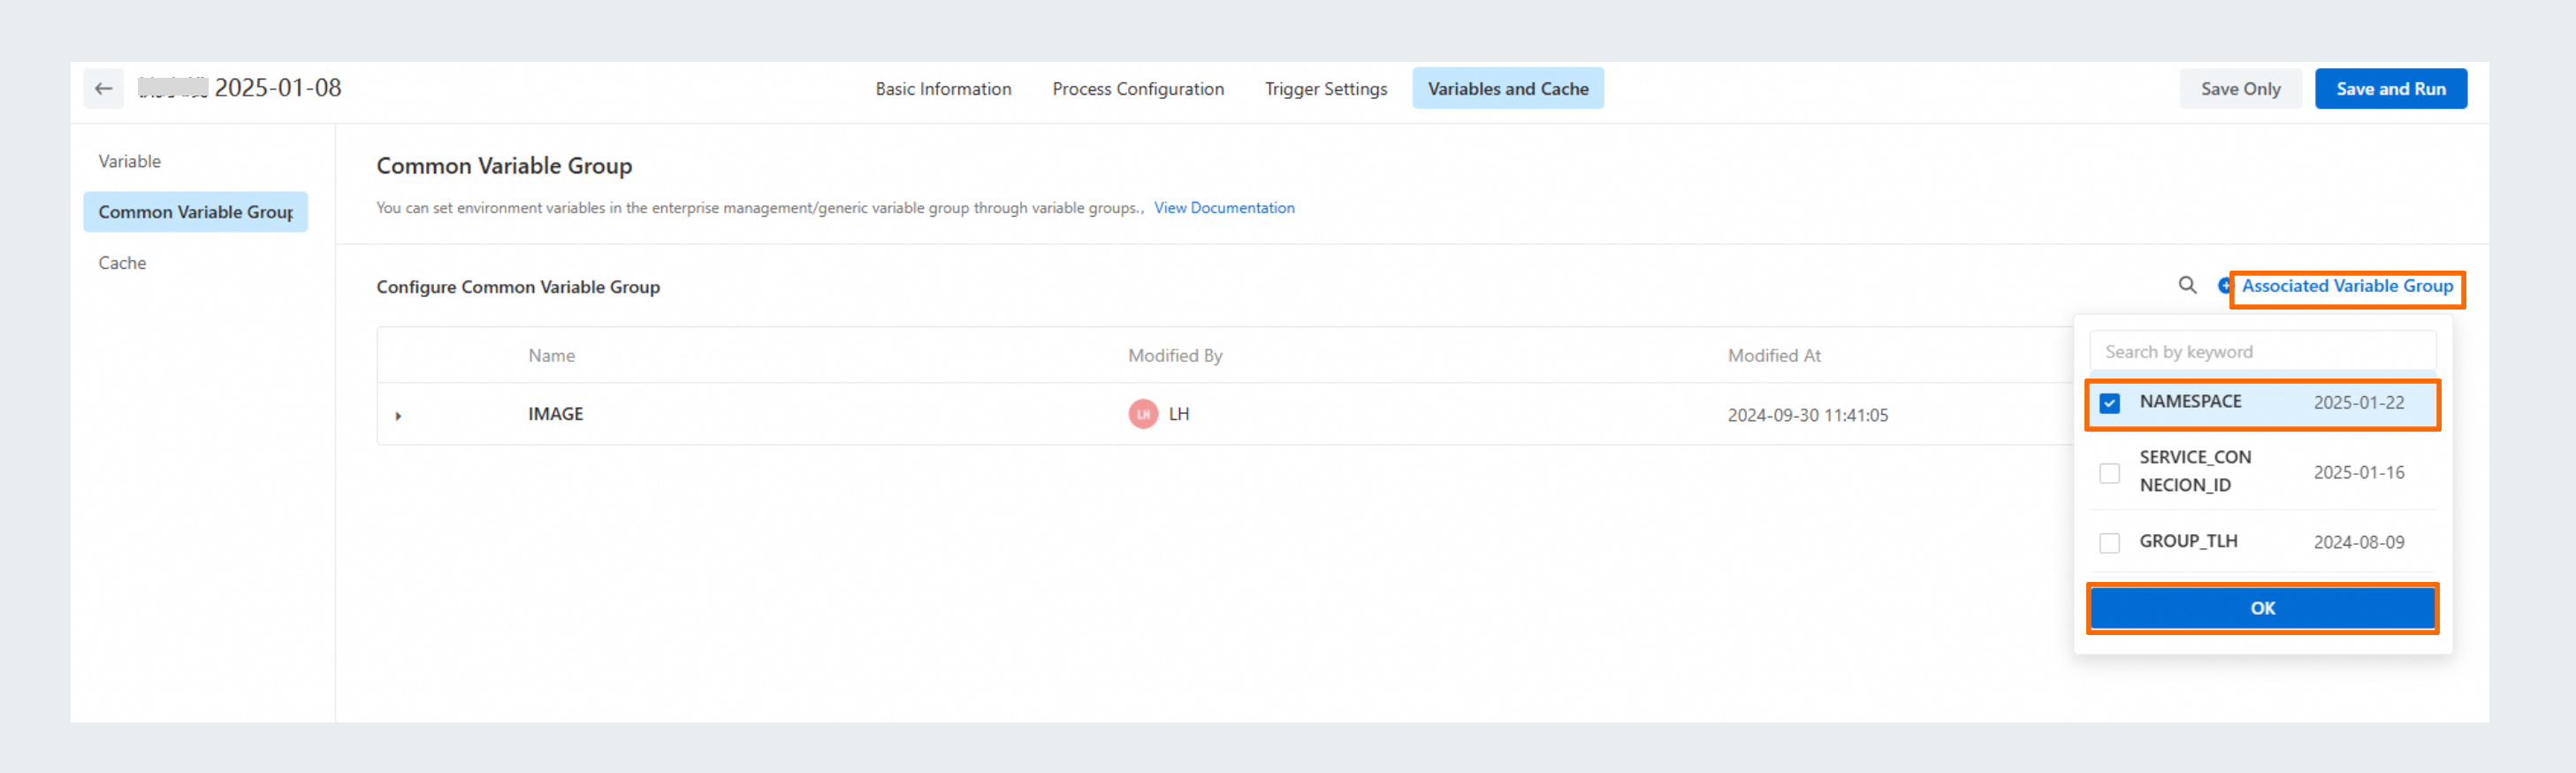This screenshot has width=2576, height=773.
Task: Click the SERVICE_CONNECION_ID group label
Action: click(x=2195, y=471)
